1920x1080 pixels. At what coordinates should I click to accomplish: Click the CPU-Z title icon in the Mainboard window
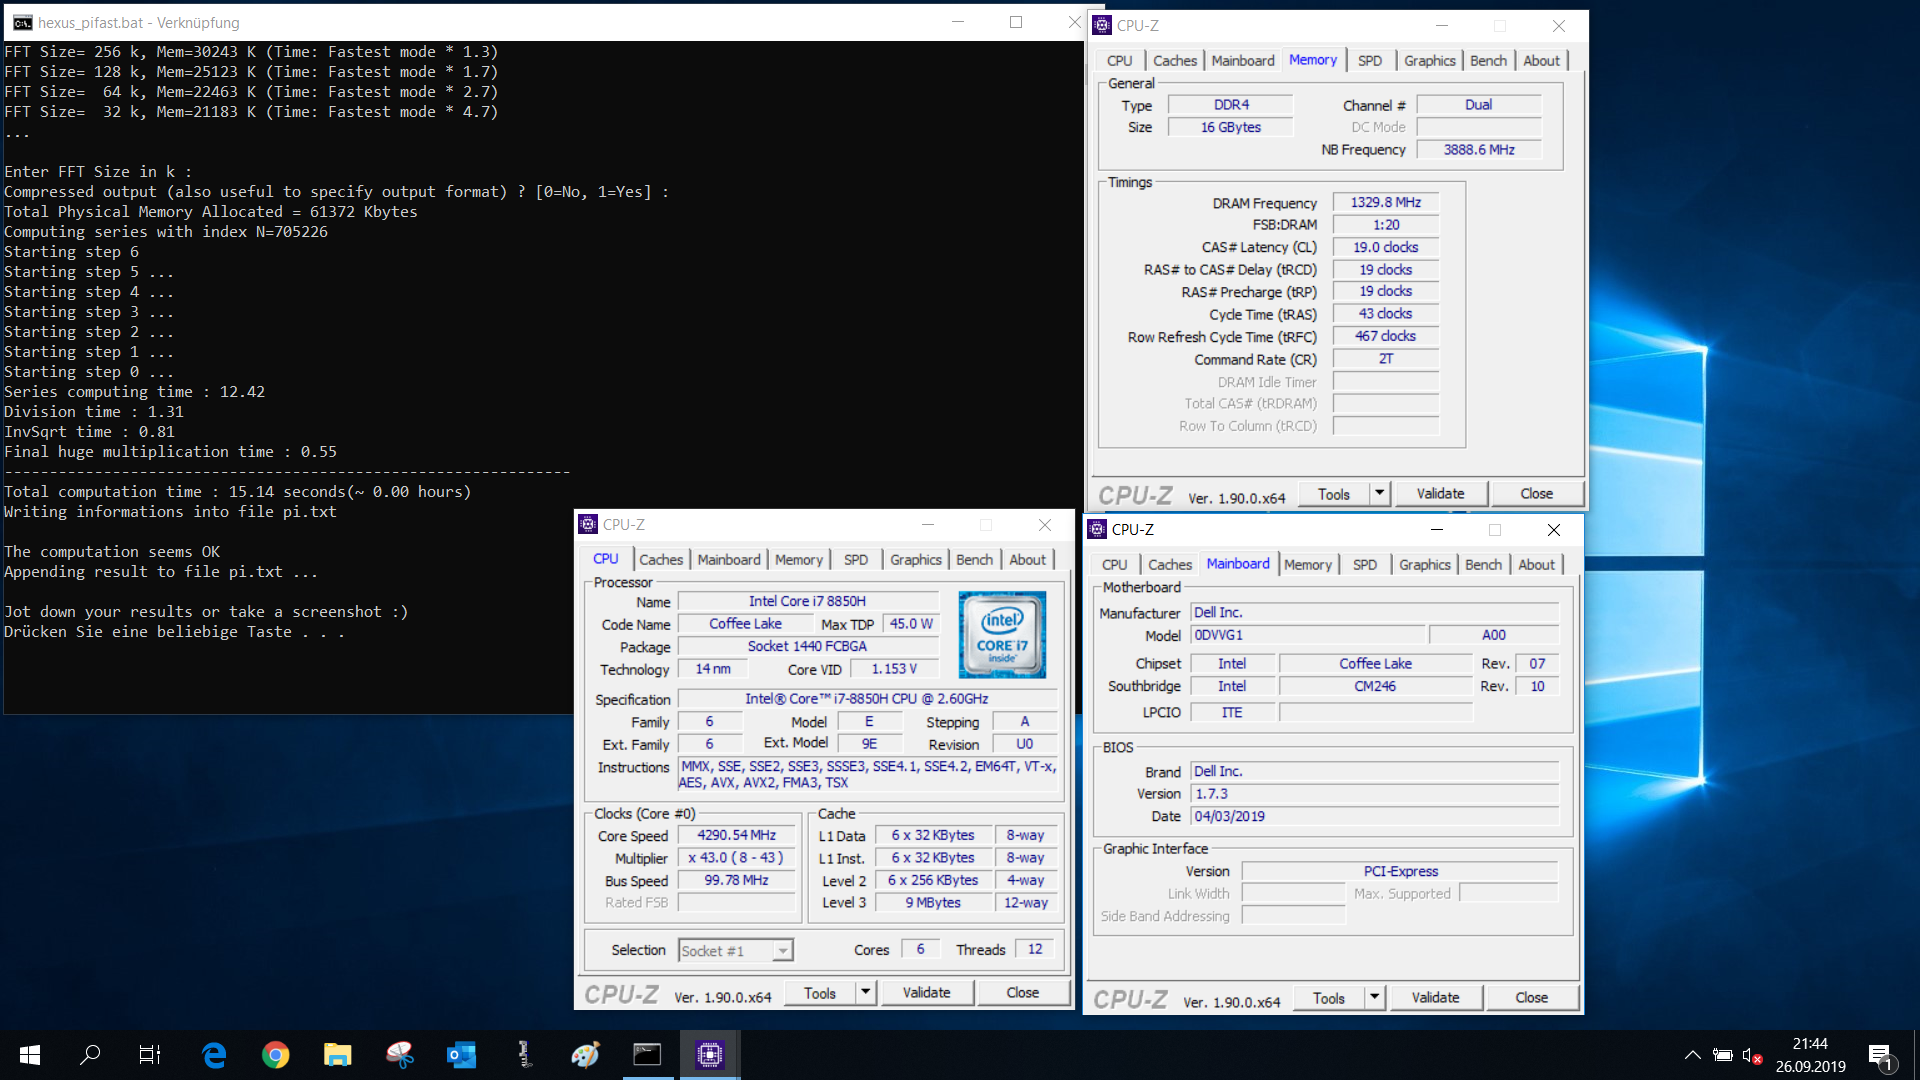(x=1097, y=529)
